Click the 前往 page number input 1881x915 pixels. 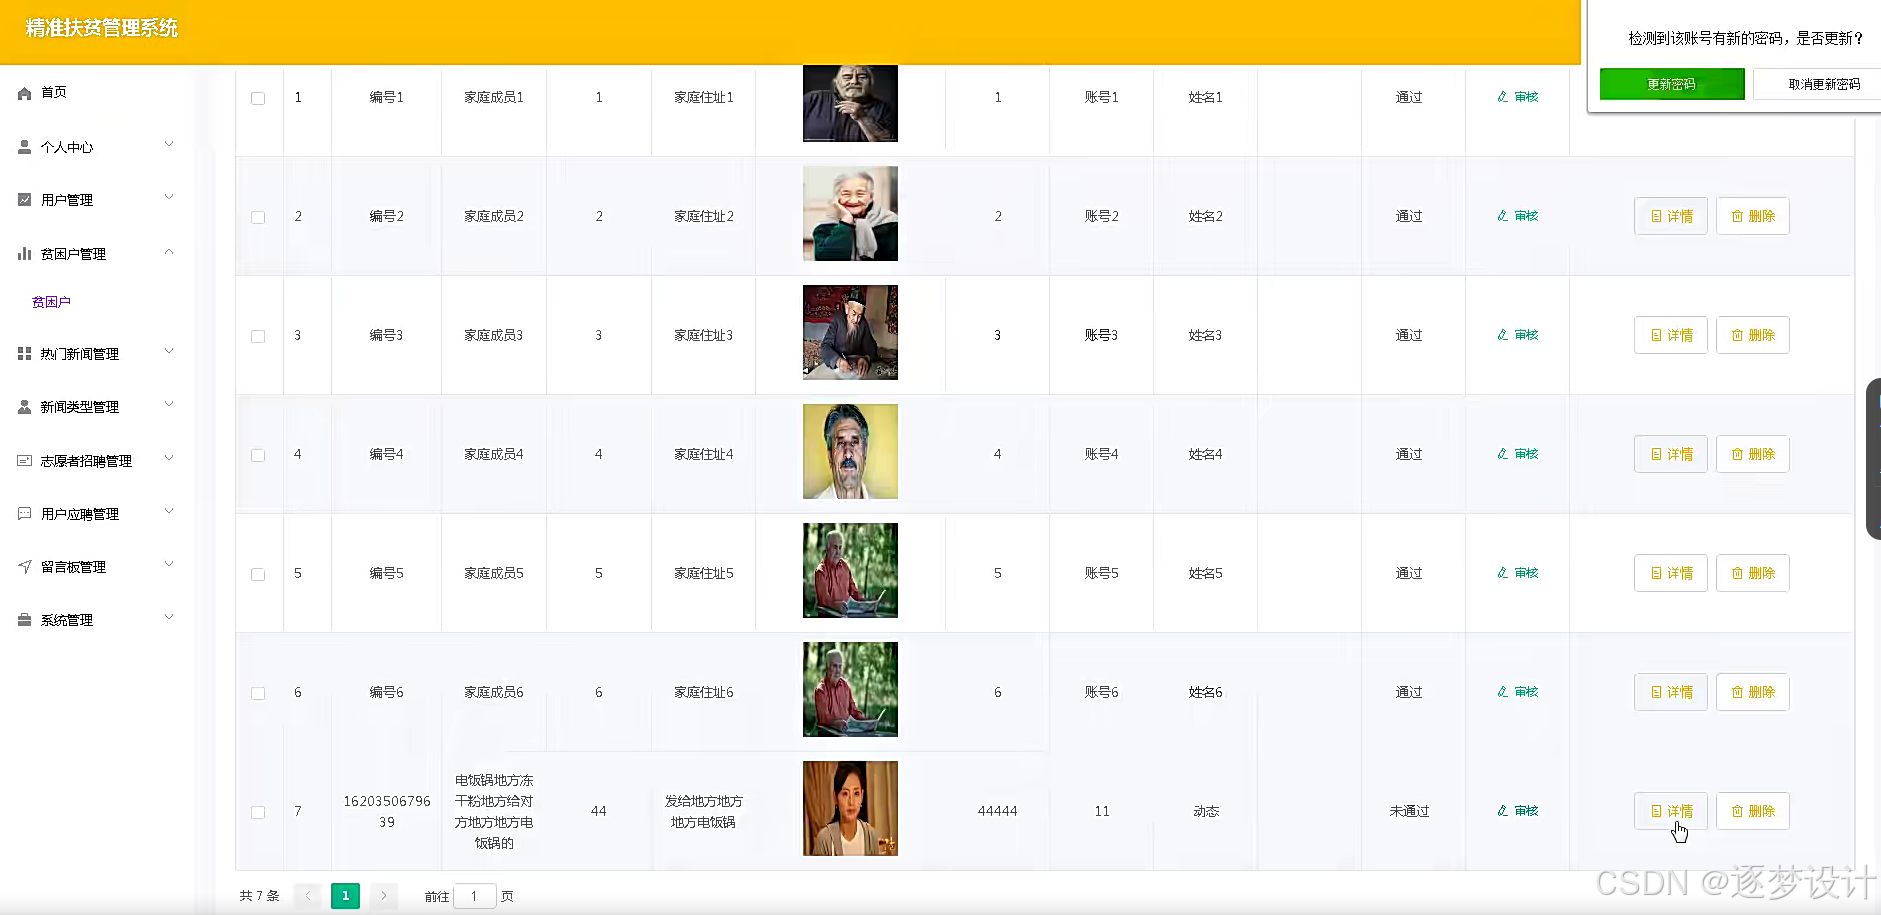pyautogui.click(x=475, y=896)
